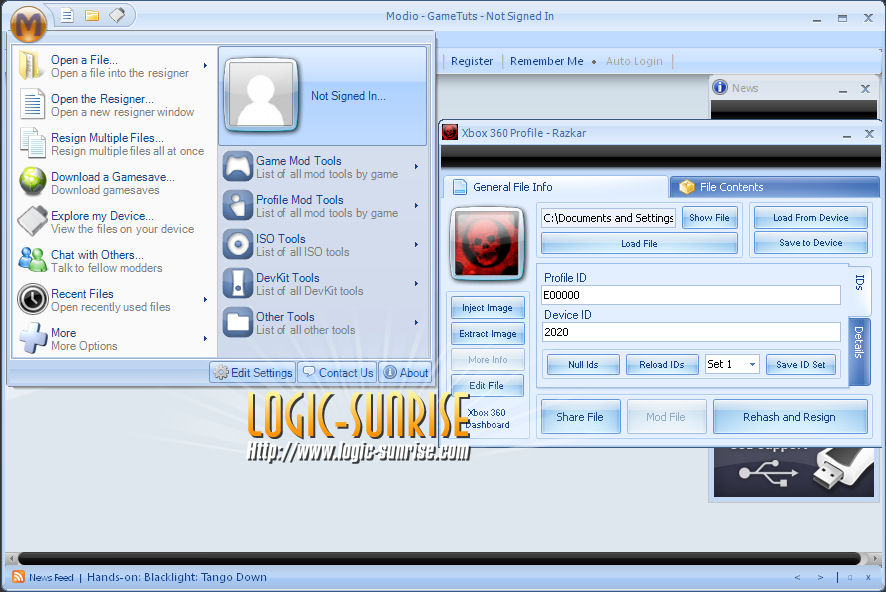Image resolution: width=886 pixels, height=592 pixels.
Task: Switch to the File Contents tab
Action: pos(774,187)
